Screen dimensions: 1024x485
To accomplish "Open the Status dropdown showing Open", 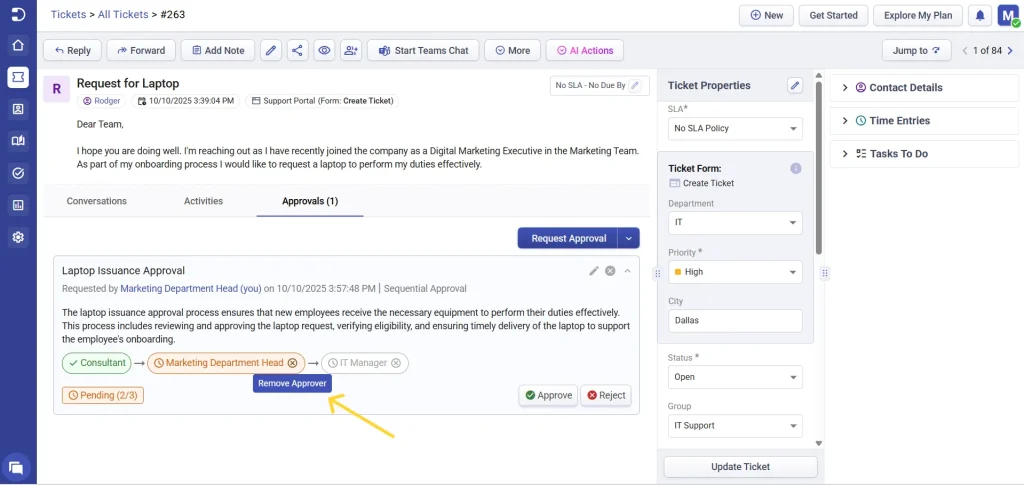I will coord(735,377).
